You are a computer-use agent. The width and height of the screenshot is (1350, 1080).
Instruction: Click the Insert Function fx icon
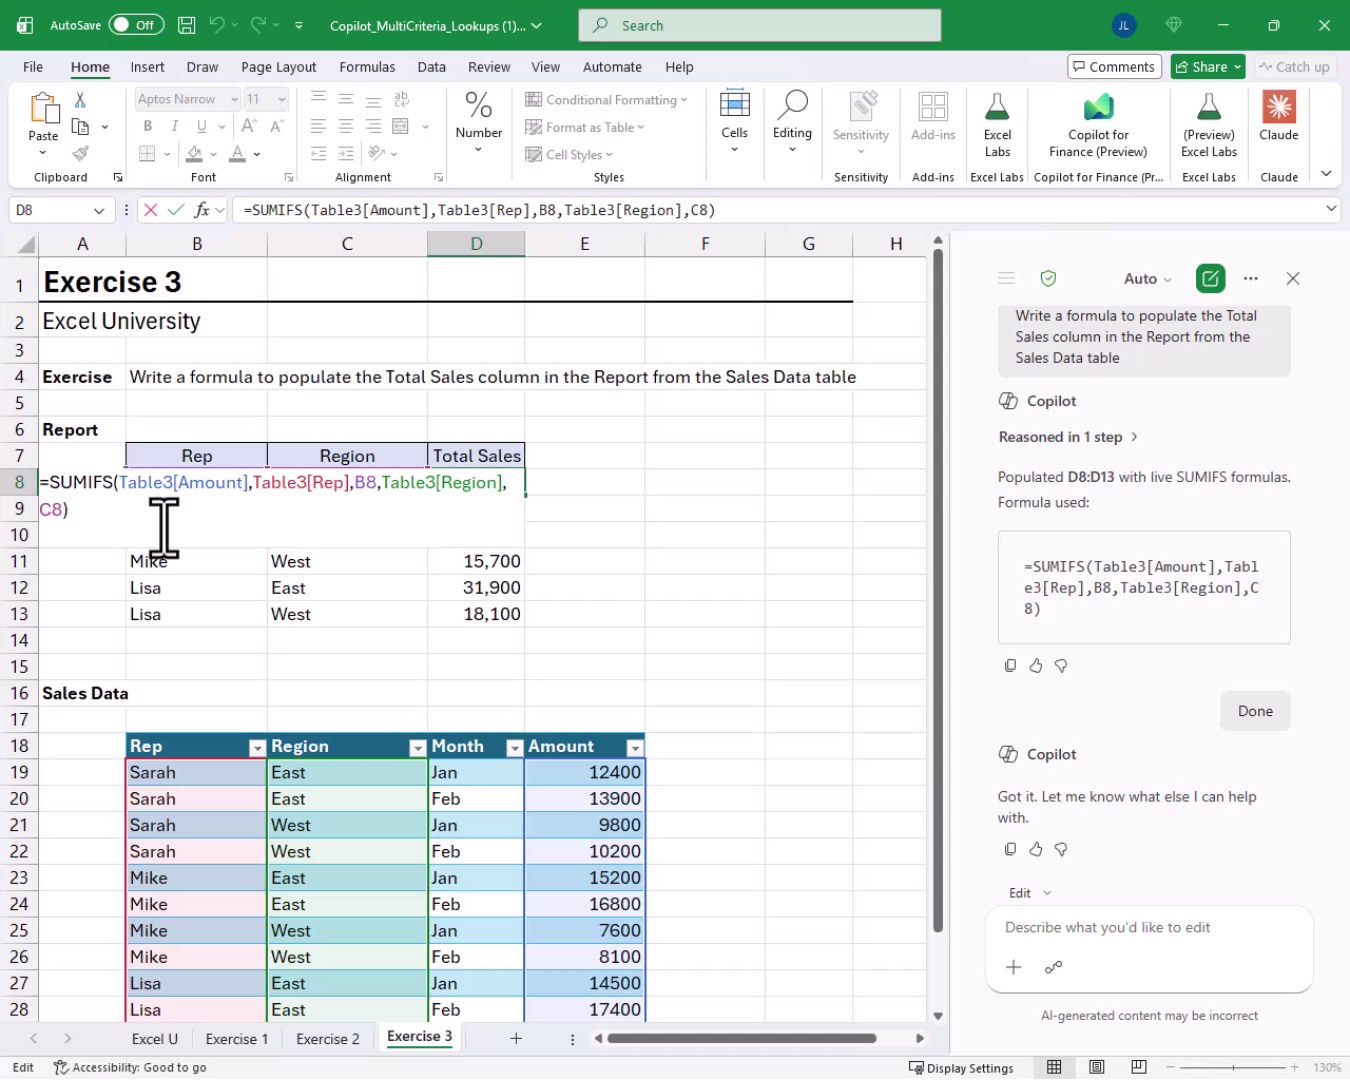click(x=202, y=210)
